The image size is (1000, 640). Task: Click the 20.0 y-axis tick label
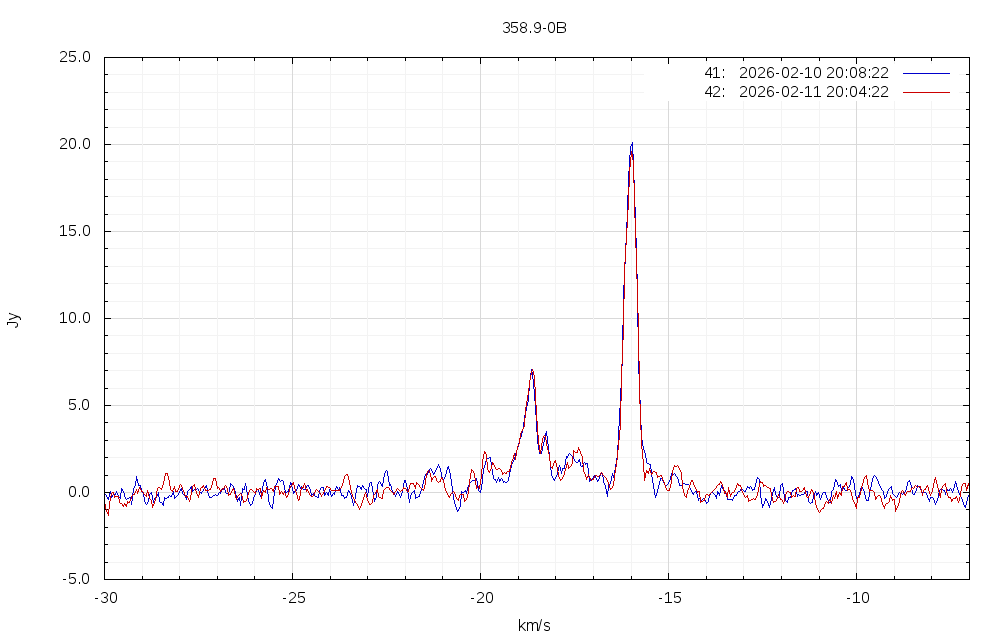point(75,144)
